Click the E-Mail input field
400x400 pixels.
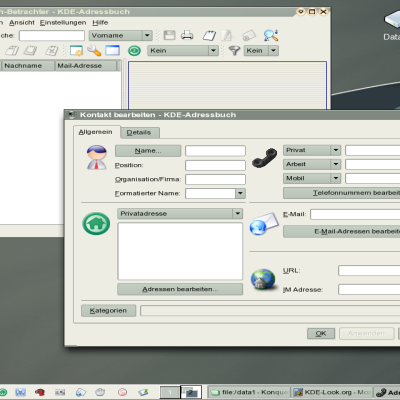click(x=355, y=214)
